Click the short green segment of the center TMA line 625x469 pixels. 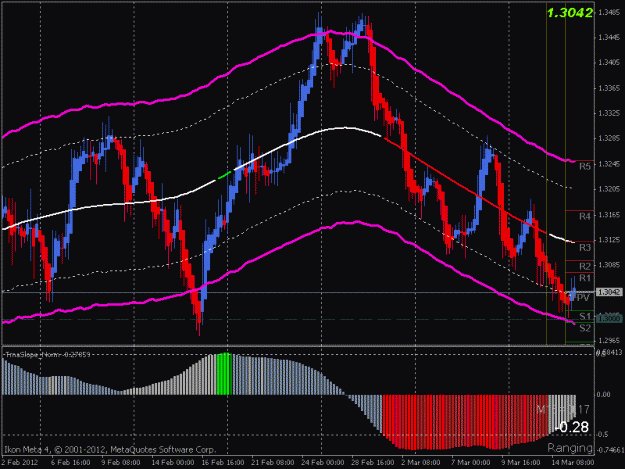(x=224, y=175)
